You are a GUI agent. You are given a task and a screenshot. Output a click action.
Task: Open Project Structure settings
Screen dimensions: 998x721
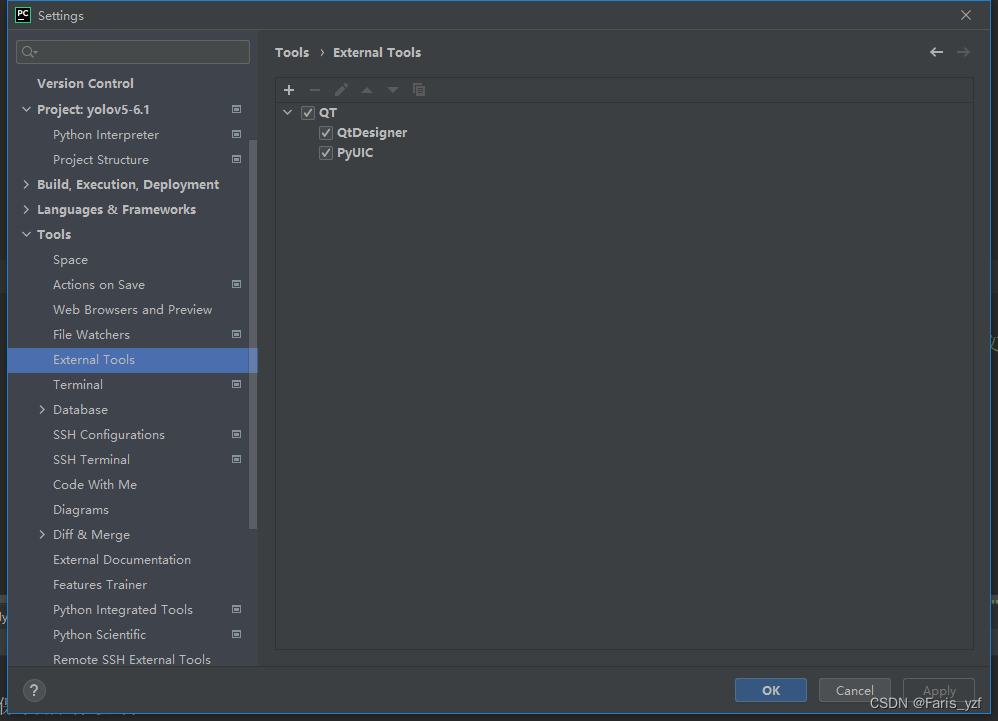tap(101, 160)
